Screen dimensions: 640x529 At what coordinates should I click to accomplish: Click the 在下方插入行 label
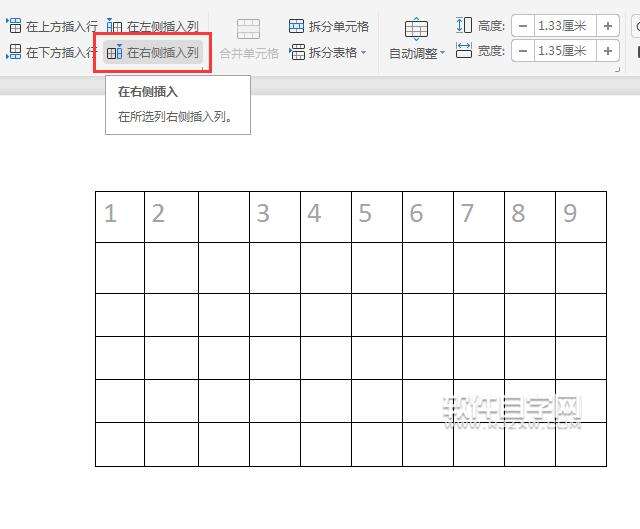coord(61,52)
